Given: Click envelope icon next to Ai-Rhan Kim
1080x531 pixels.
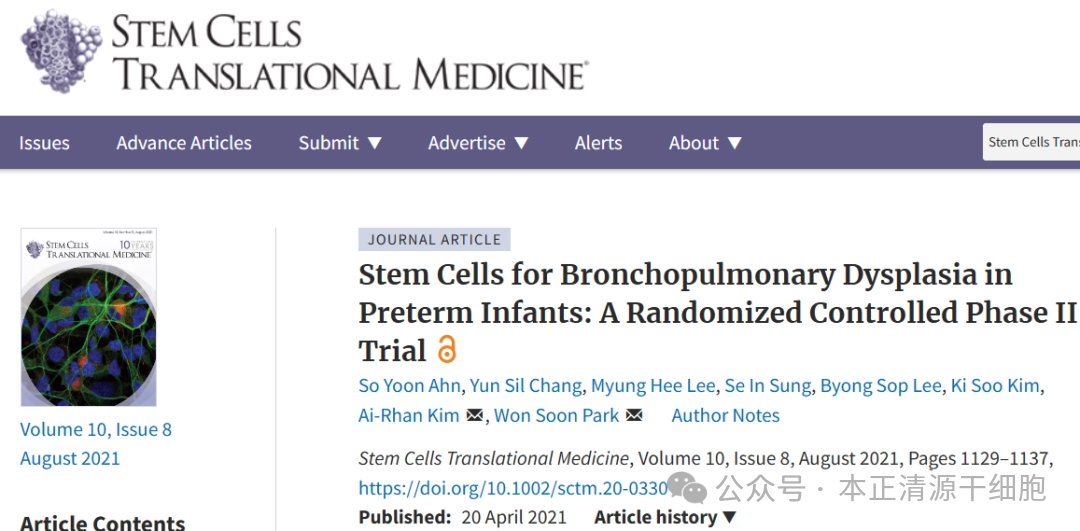Looking at the screenshot, I should 474,416.
